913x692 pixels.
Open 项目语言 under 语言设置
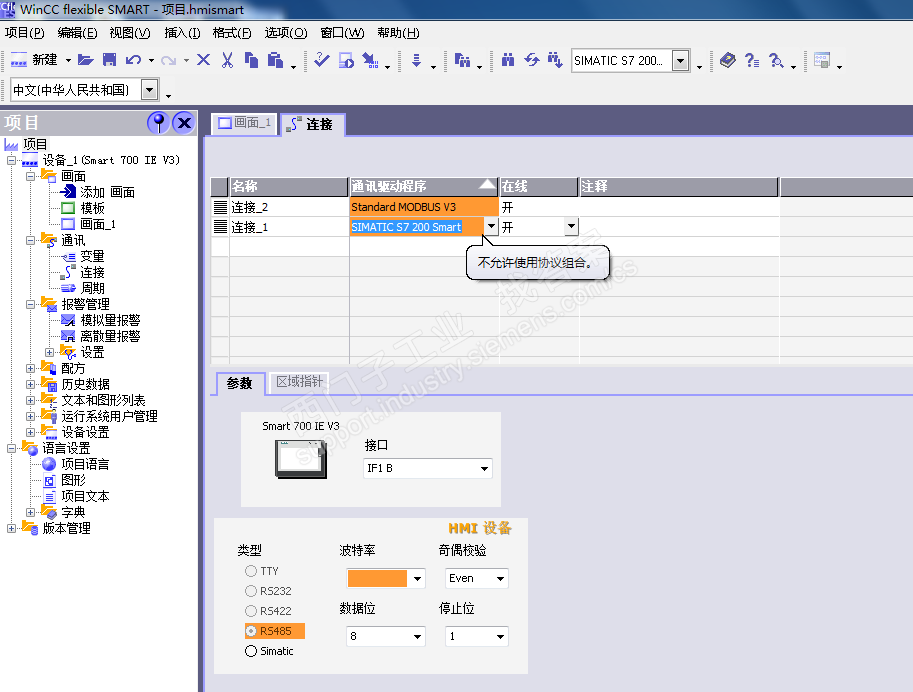(85, 464)
